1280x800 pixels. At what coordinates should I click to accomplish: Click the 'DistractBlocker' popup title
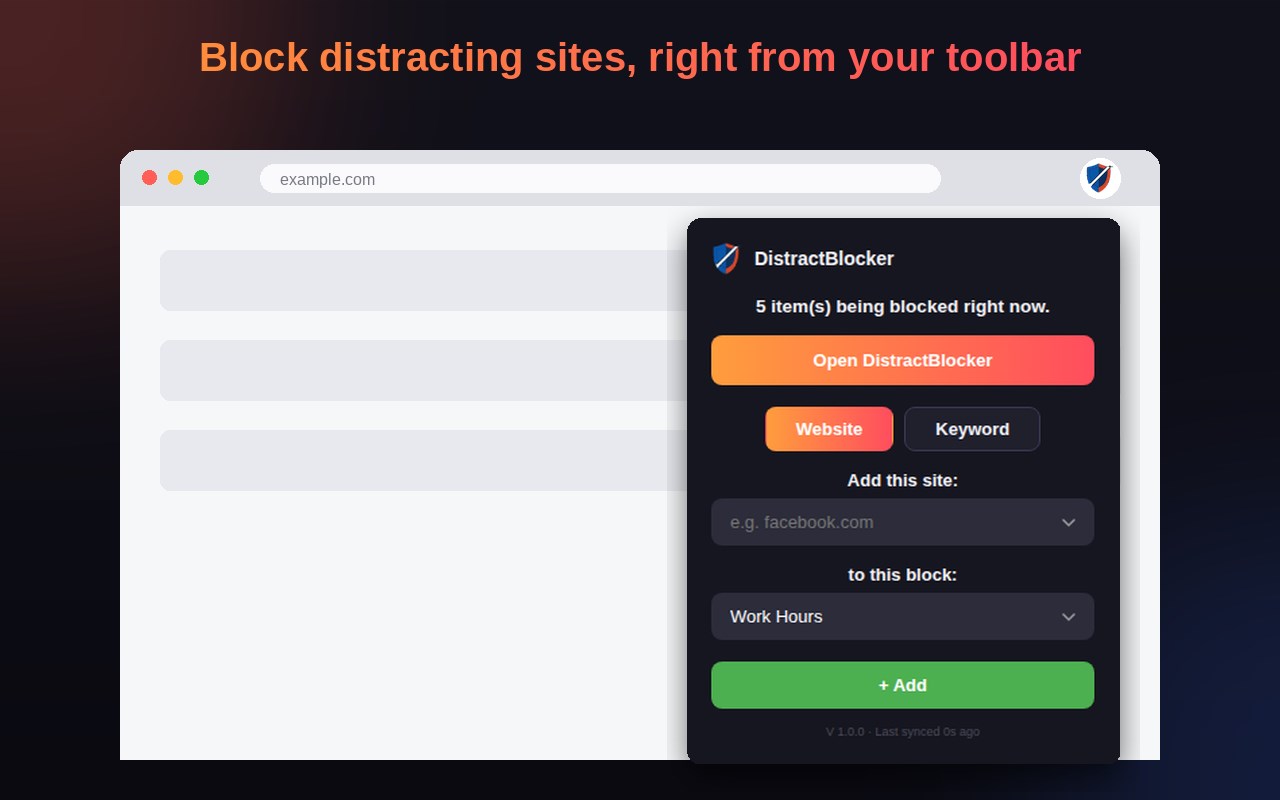click(824, 258)
